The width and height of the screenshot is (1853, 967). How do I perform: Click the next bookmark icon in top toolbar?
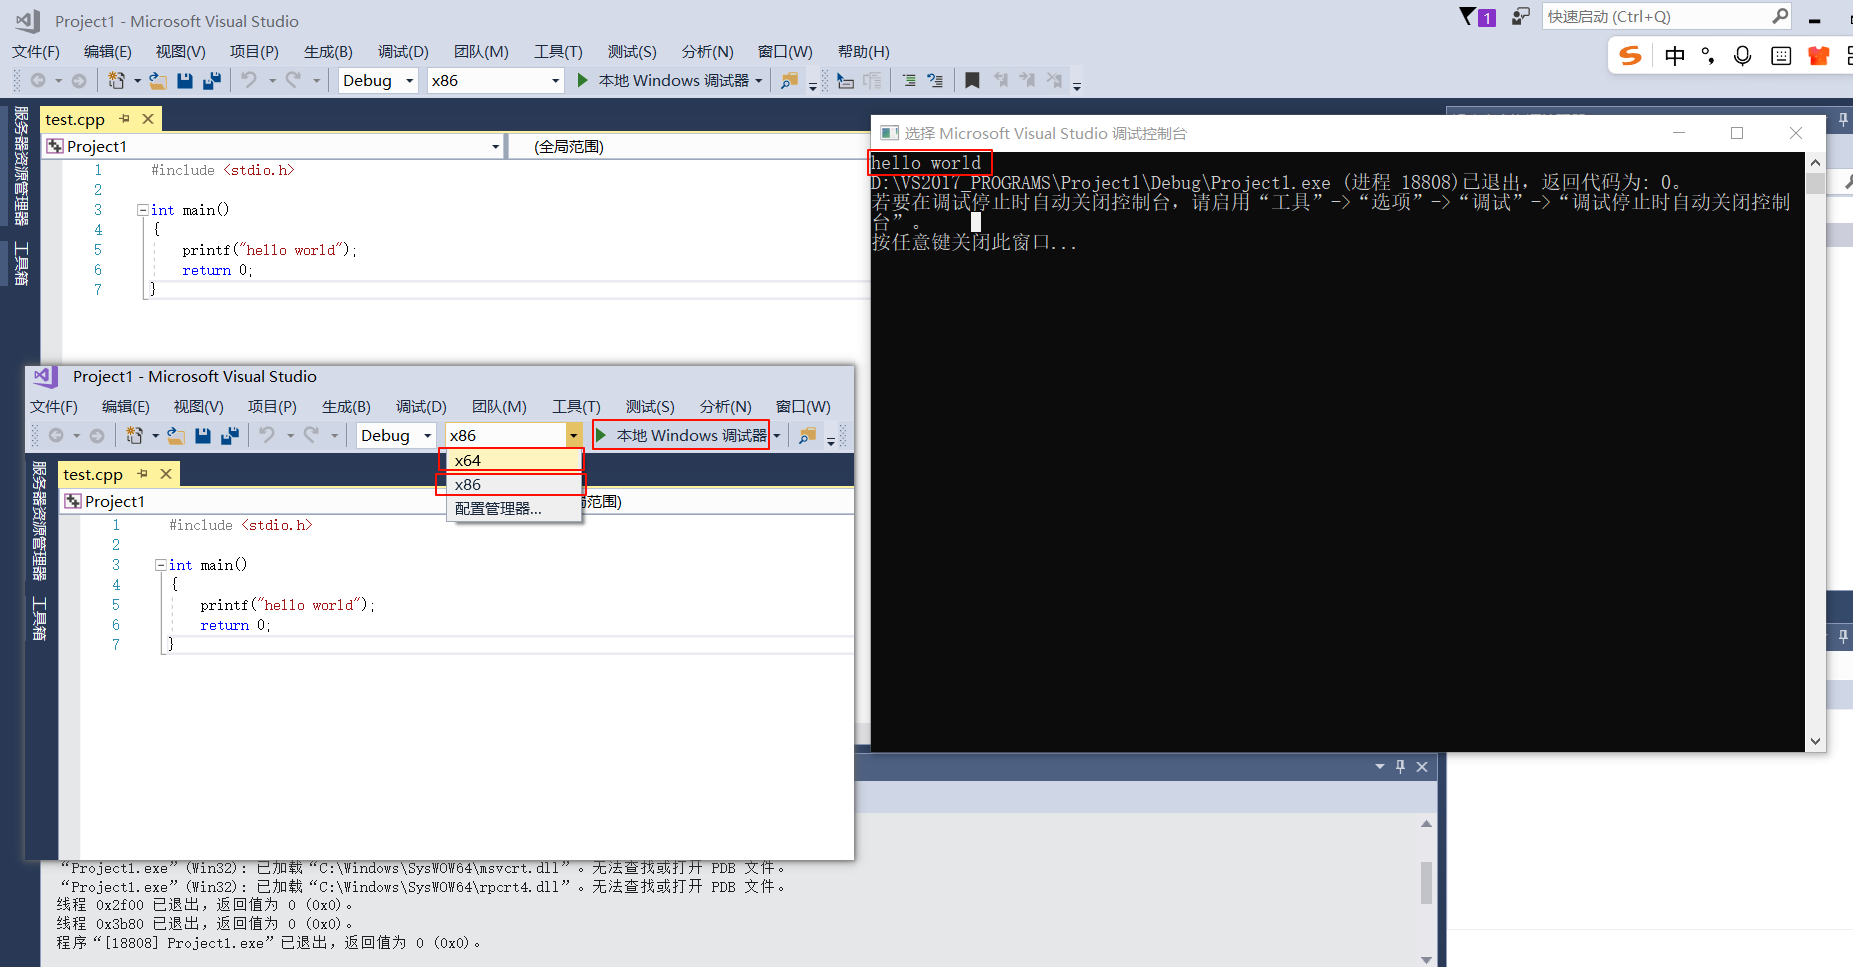pyautogui.click(x=1027, y=80)
